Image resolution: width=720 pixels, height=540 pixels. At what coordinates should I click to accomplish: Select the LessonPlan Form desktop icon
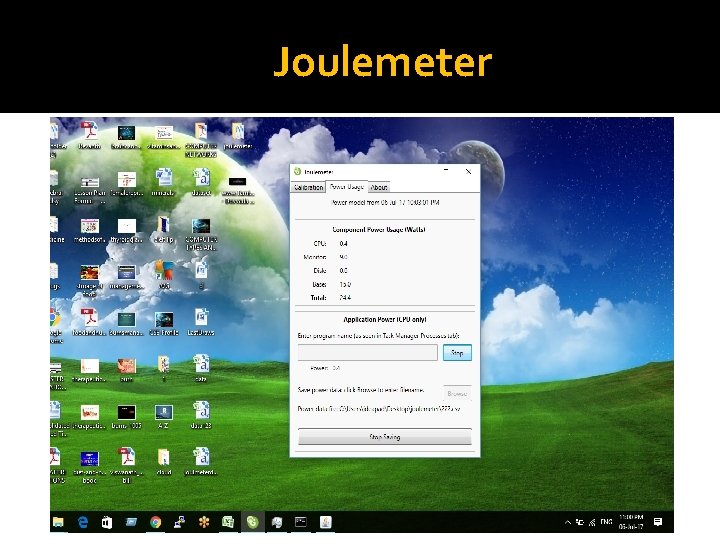pyautogui.click(x=90, y=190)
